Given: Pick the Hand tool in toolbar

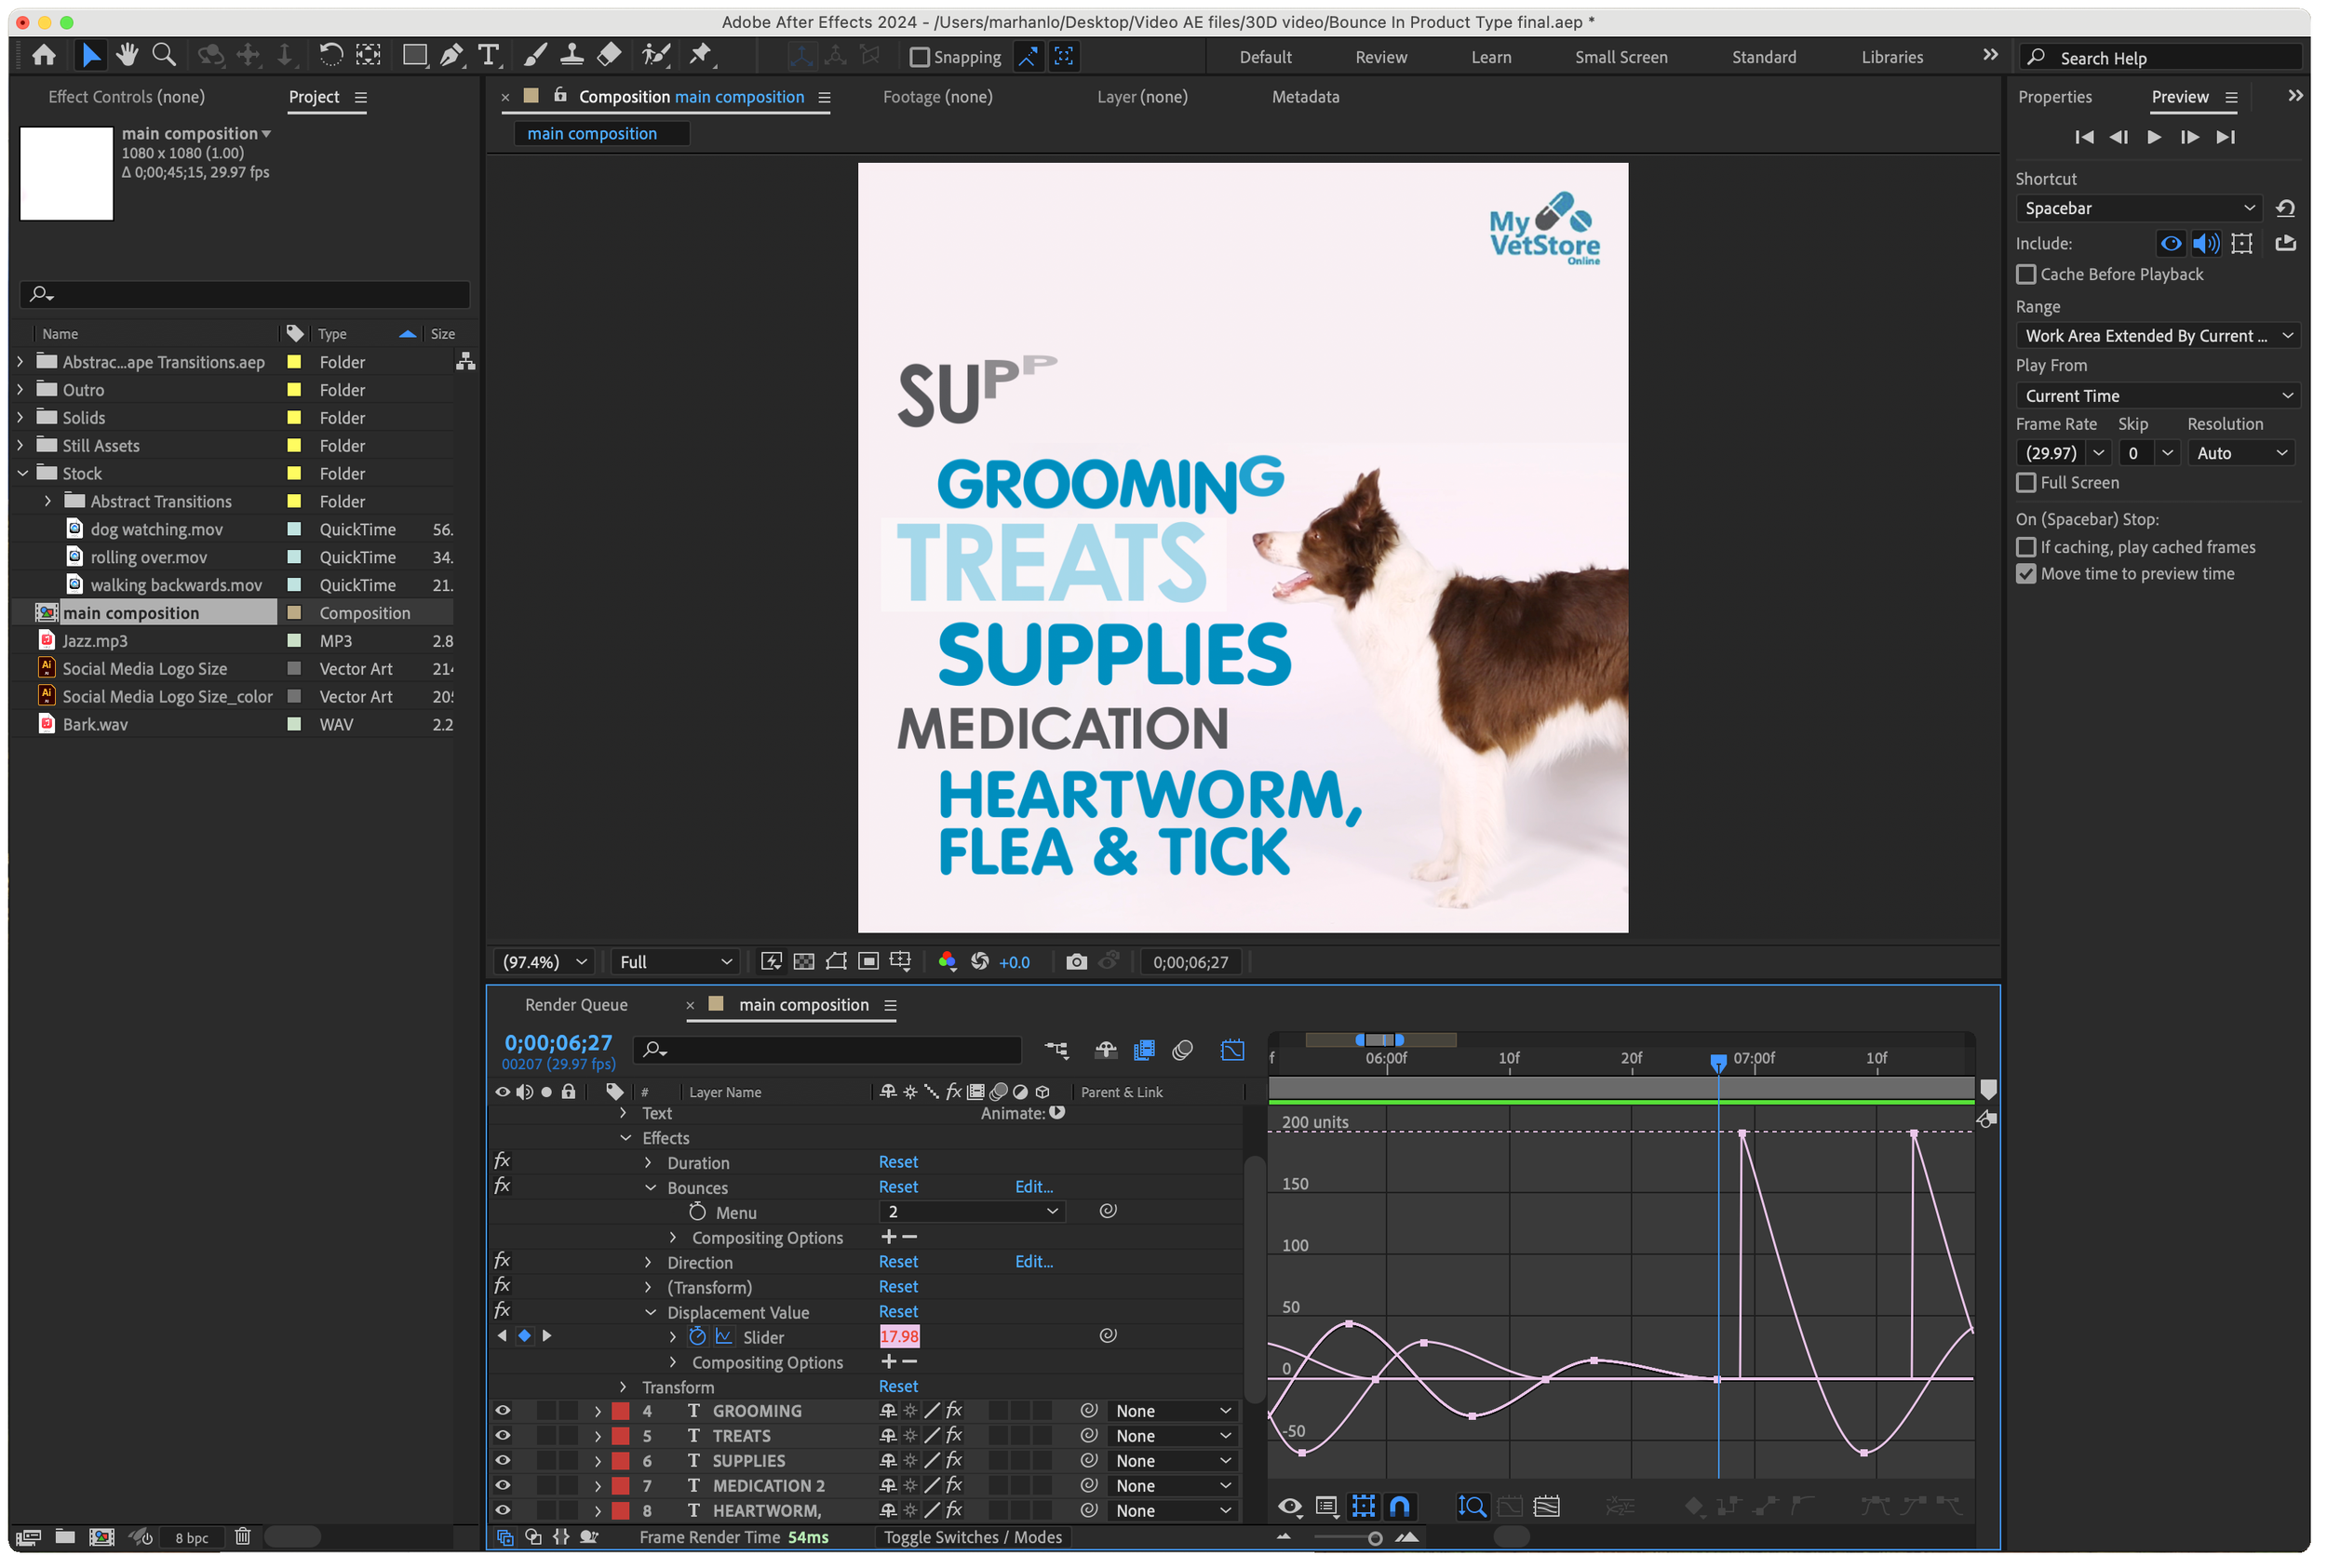Looking at the screenshot, I should (x=127, y=55).
